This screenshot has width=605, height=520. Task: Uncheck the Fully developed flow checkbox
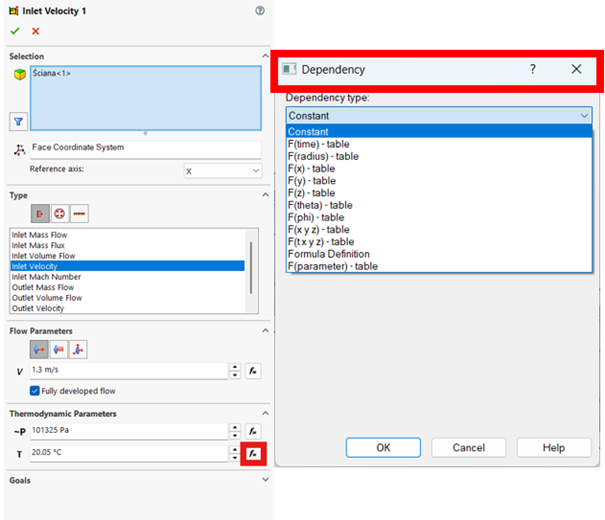point(35,391)
